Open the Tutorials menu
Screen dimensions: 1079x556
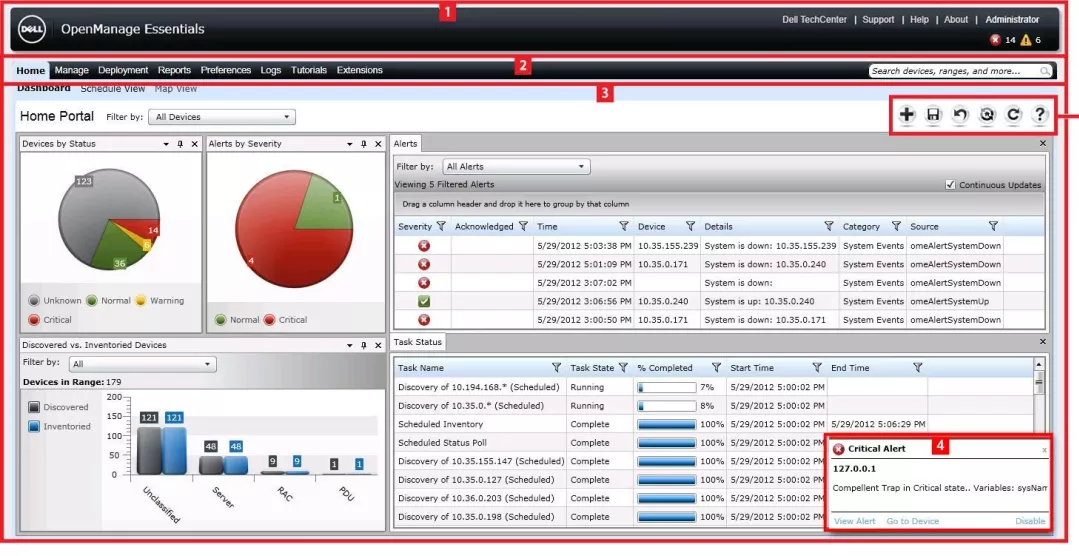click(309, 70)
